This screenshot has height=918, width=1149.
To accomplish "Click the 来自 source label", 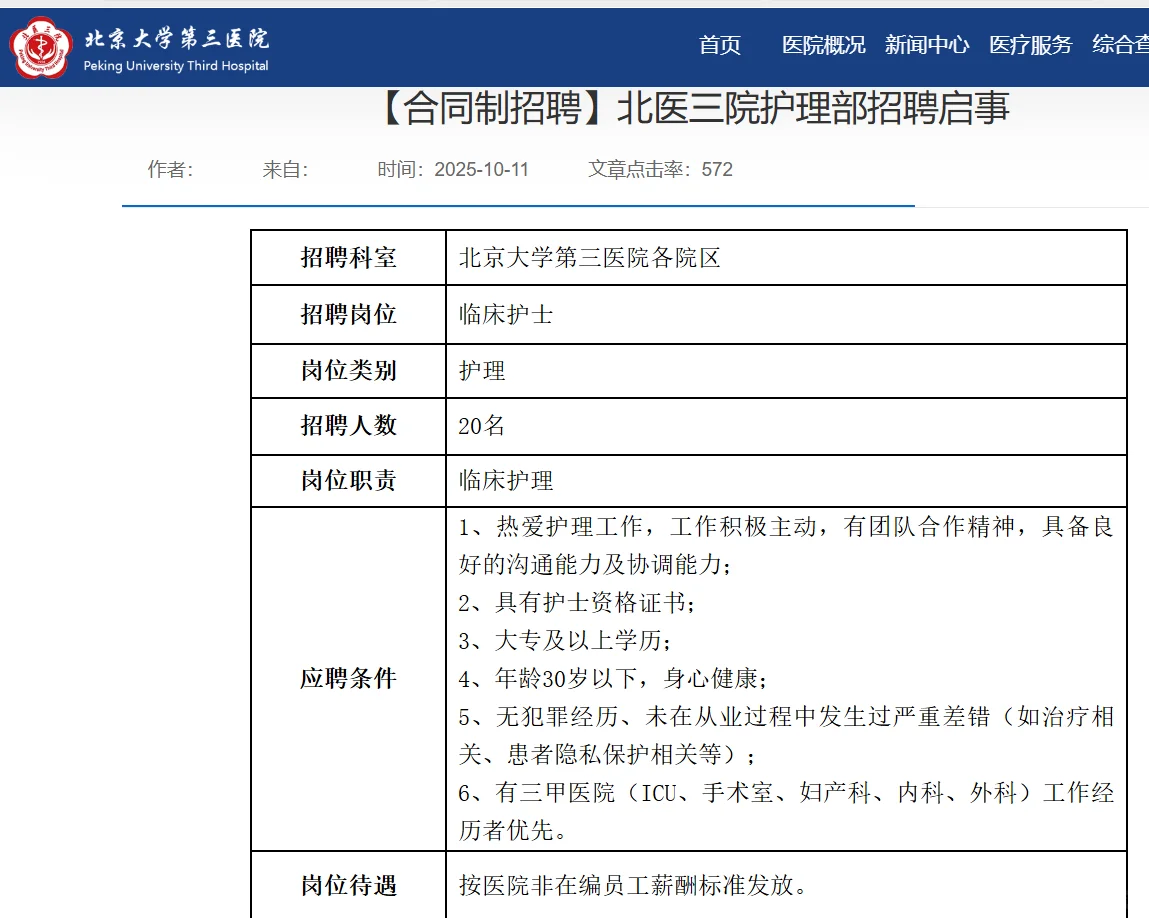I will click(x=285, y=169).
